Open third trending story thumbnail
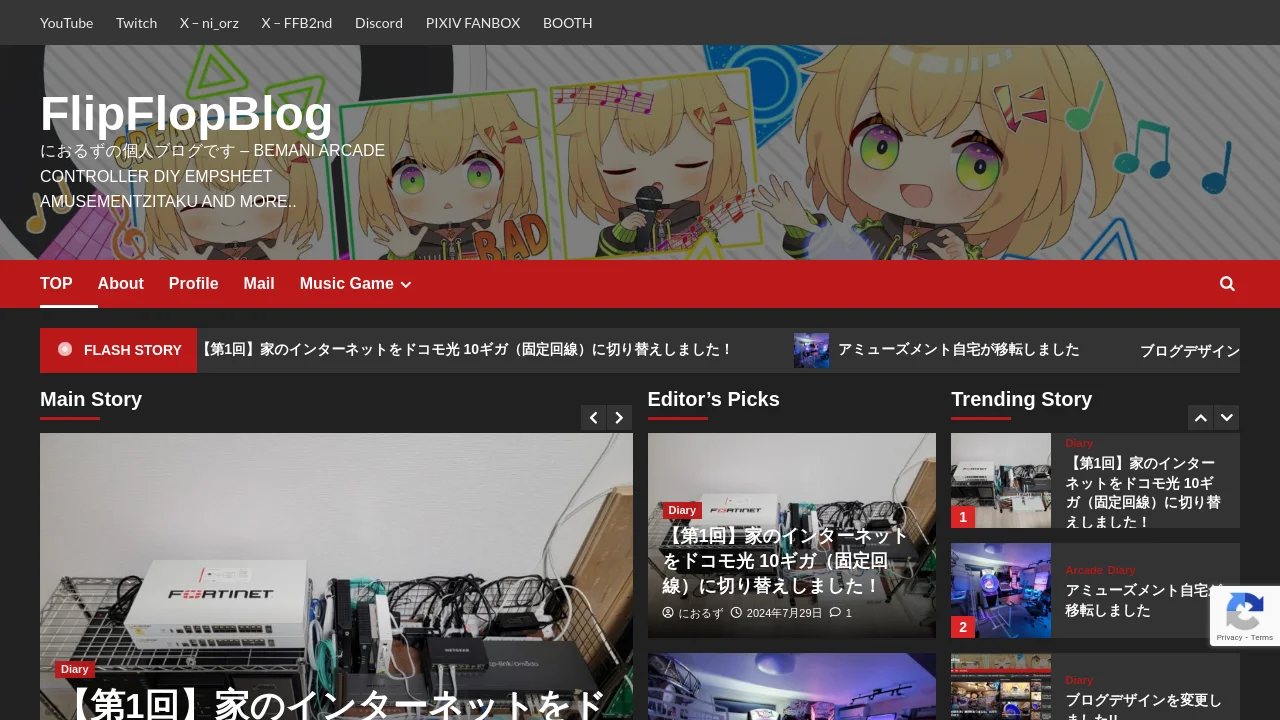Image resolution: width=1280 pixels, height=720 pixels. [x=1001, y=687]
